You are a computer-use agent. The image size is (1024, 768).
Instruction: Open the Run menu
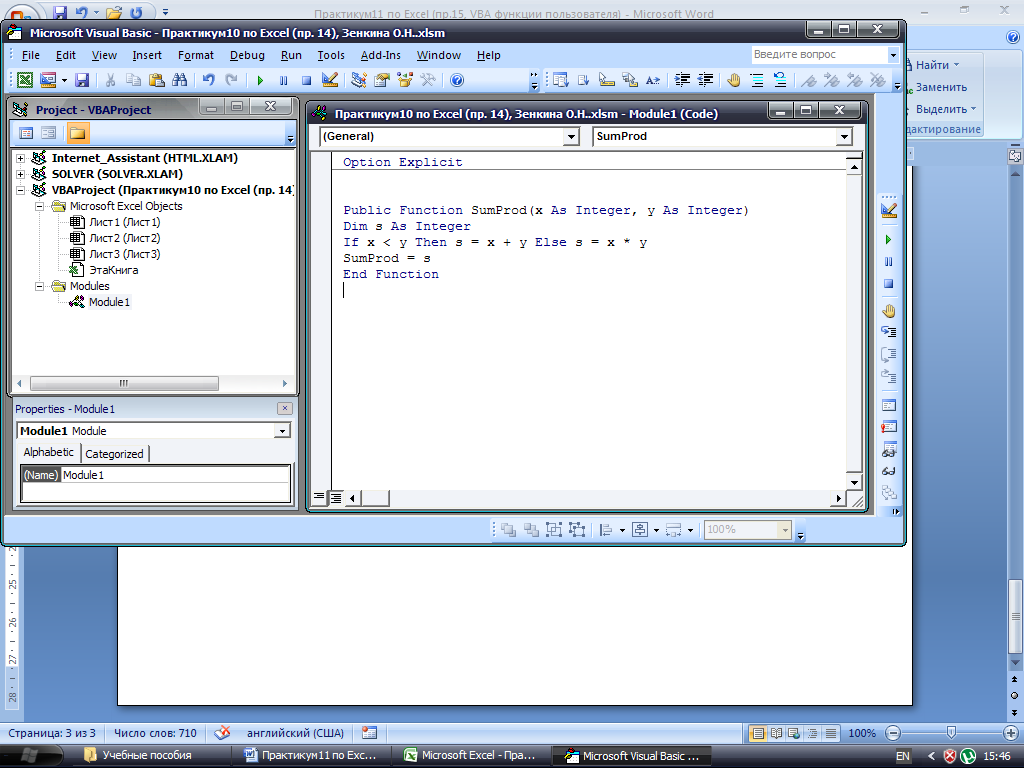[291, 56]
